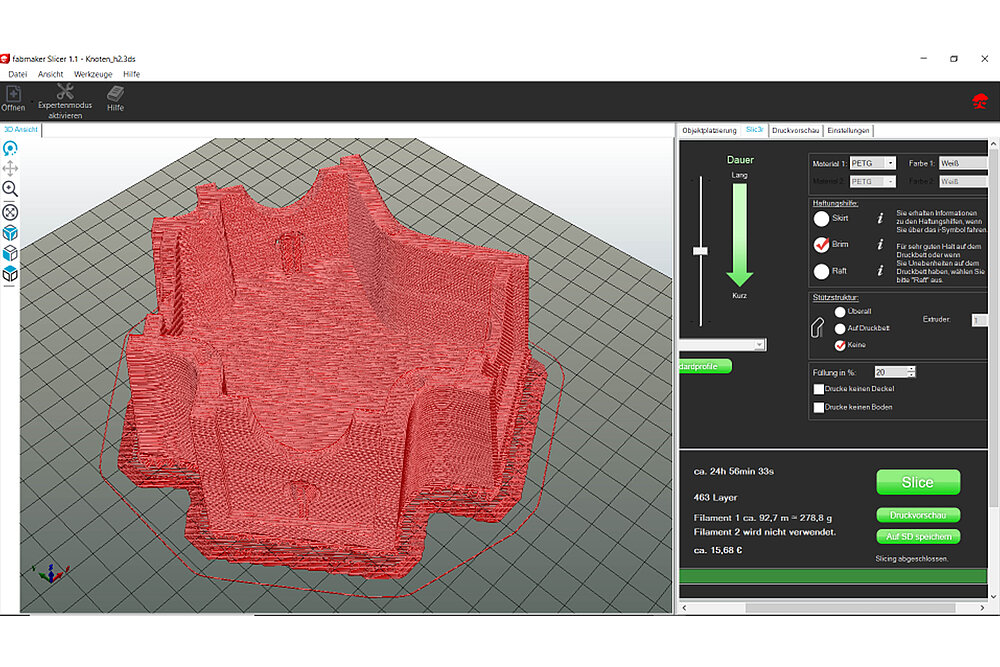Select the move/pan arrows tool
Screen dimensions: 1000x667
[10, 168]
